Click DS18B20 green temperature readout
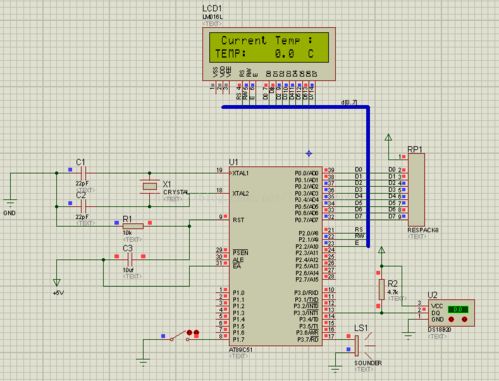The width and height of the screenshot is (499, 381). point(458,309)
